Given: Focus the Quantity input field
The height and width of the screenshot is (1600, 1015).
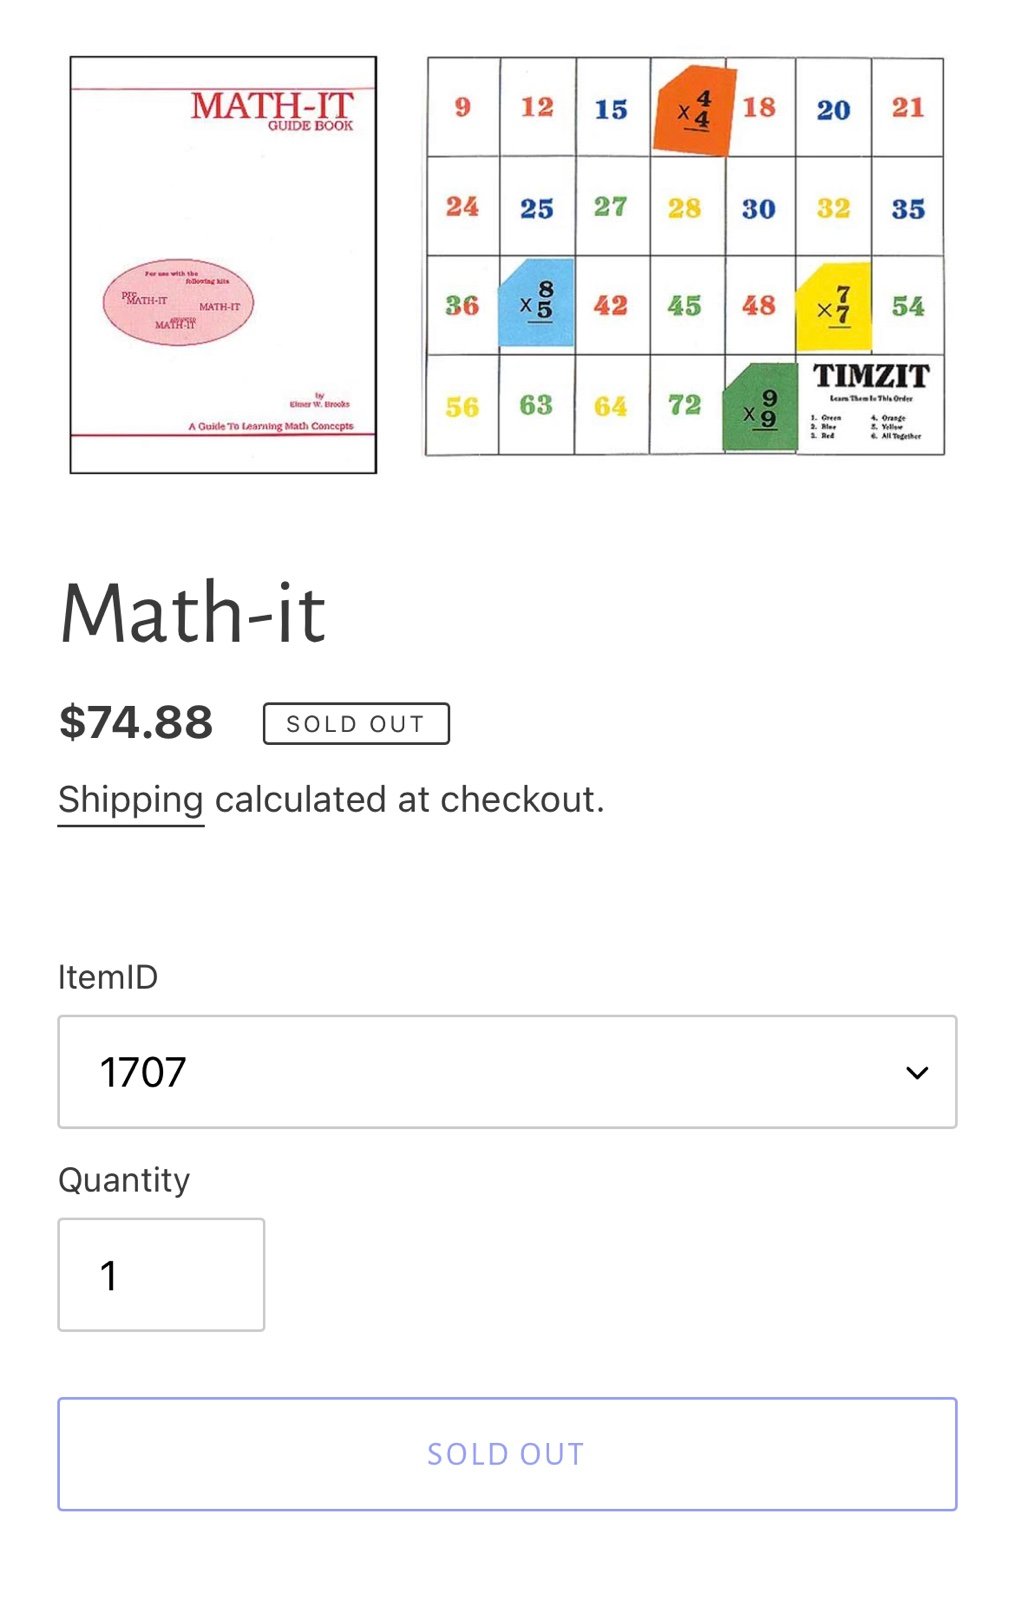Looking at the screenshot, I should point(161,1275).
